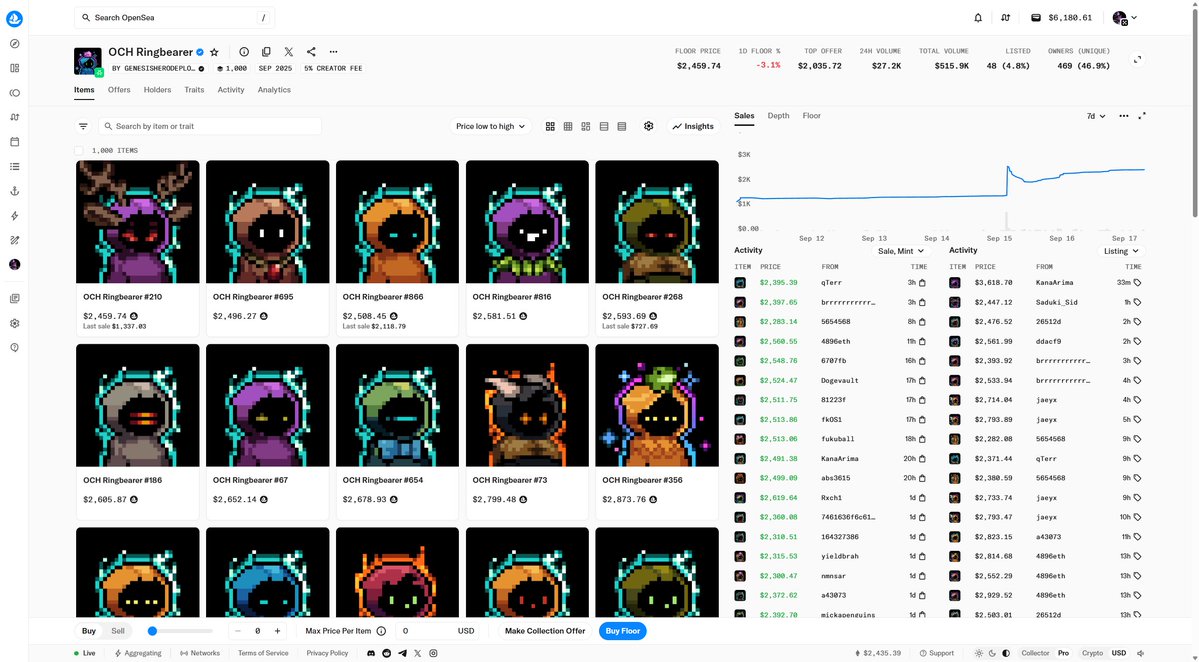This screenshot has height=662, width=1199.
Task: Copy collection address icon next to info
Action: [266, 52]
